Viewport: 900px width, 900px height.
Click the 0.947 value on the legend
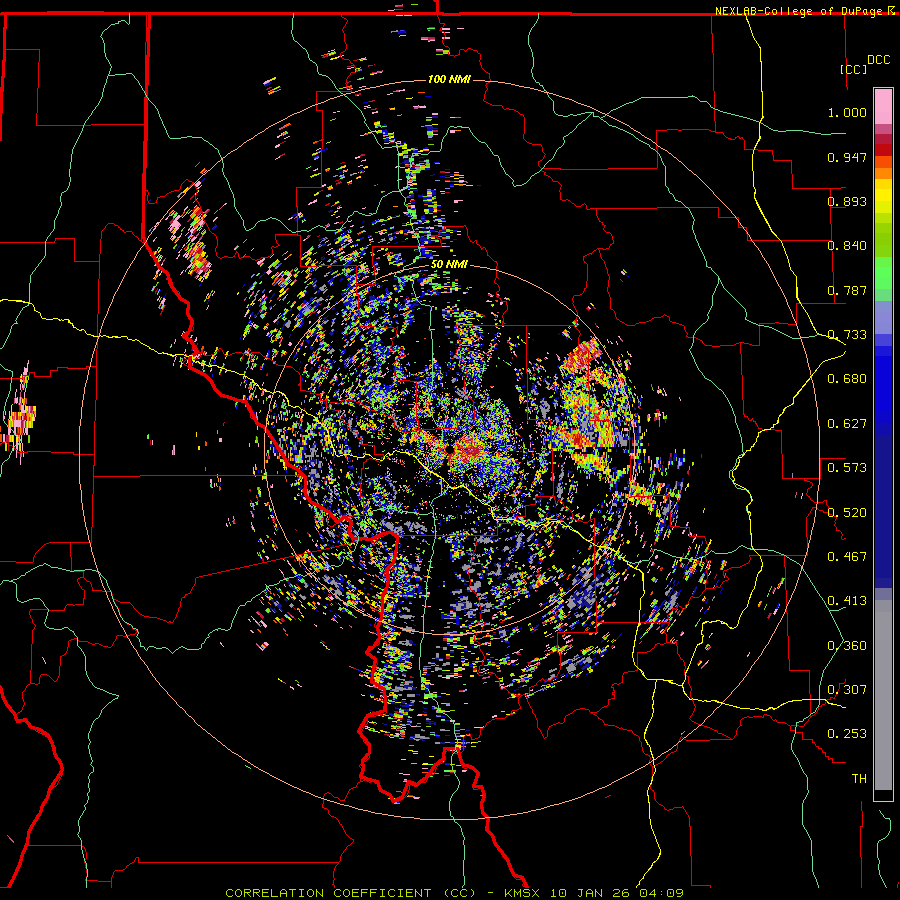coord(847,157)
